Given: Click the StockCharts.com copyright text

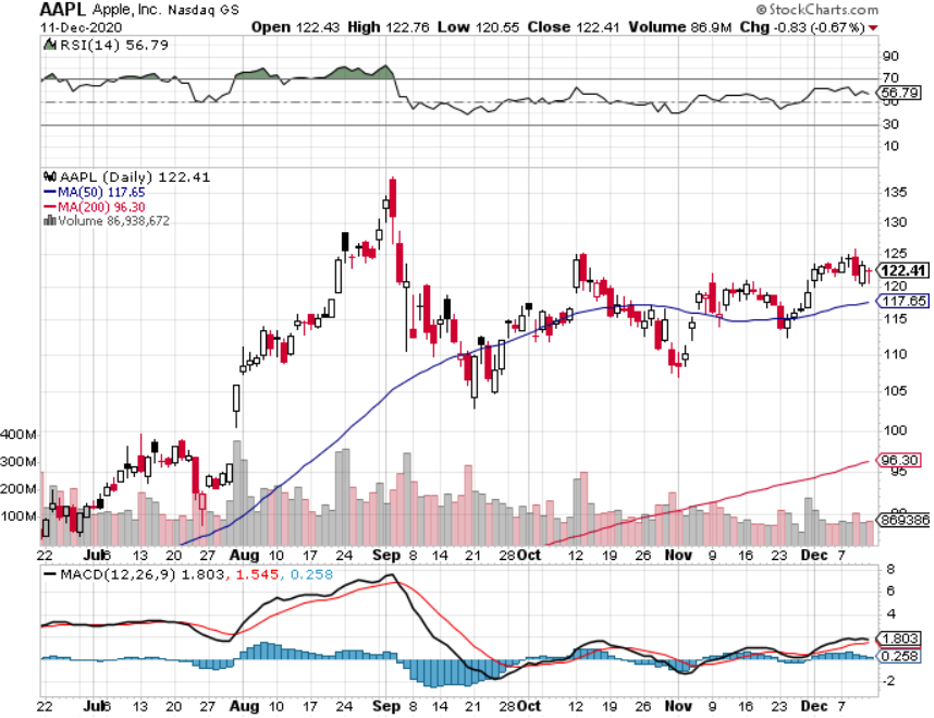Looking at the screenshot, I should pos(817,10).
